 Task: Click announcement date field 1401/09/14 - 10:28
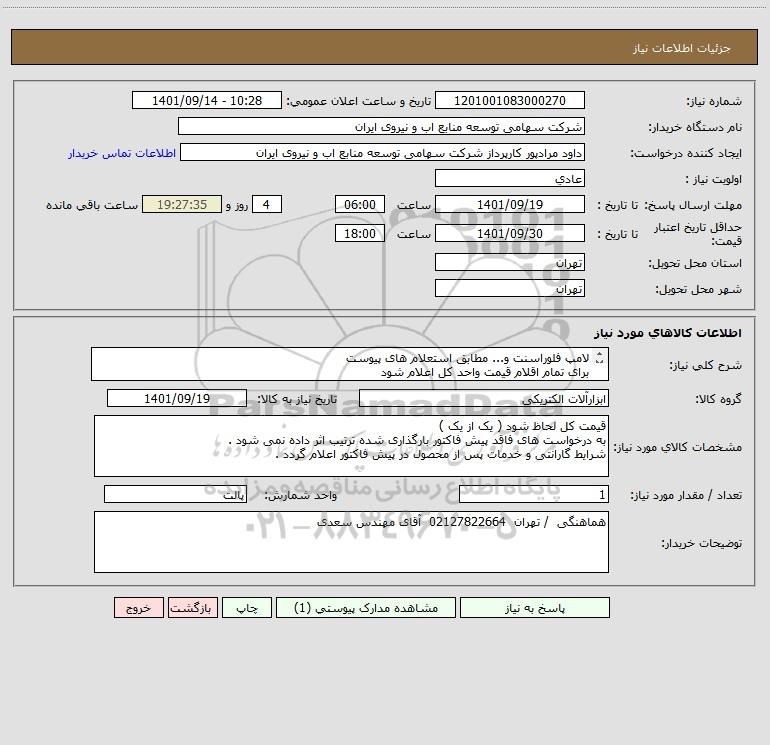(207, 100)
